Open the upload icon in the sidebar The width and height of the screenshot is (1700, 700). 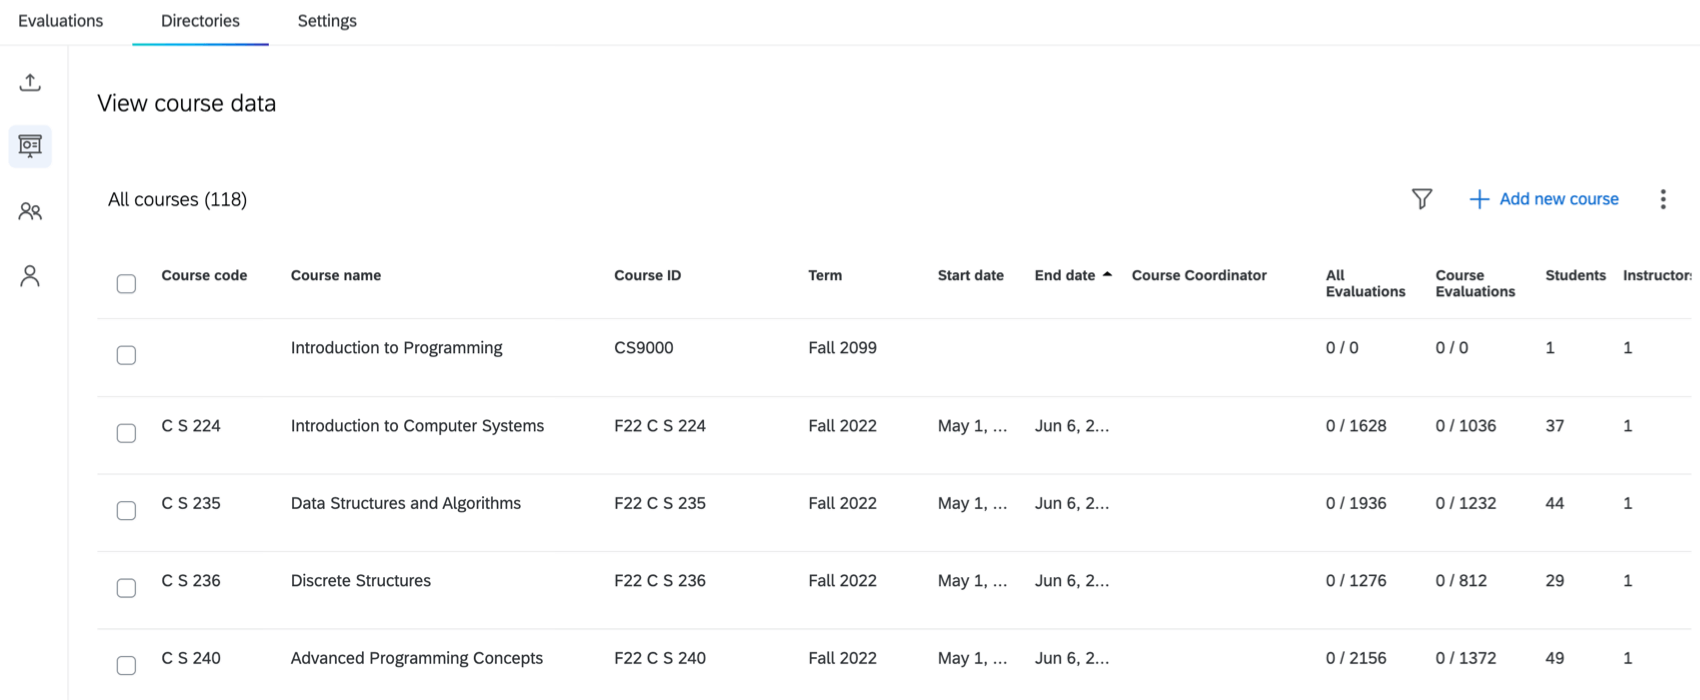click(30, 82)
